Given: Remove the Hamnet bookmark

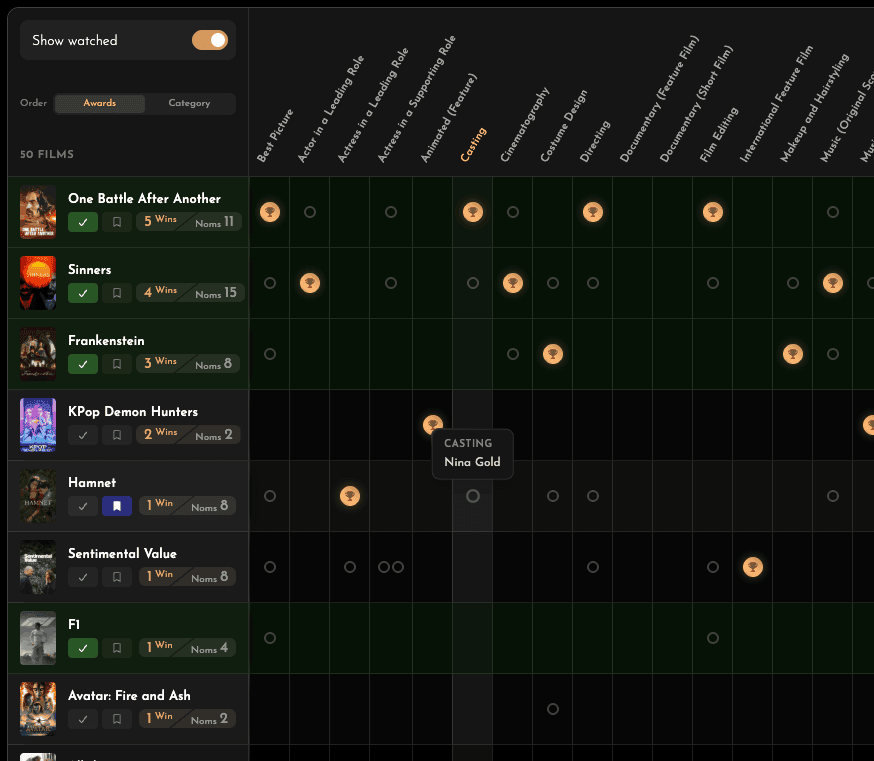Looking at the screenshot, I should 117,506.
